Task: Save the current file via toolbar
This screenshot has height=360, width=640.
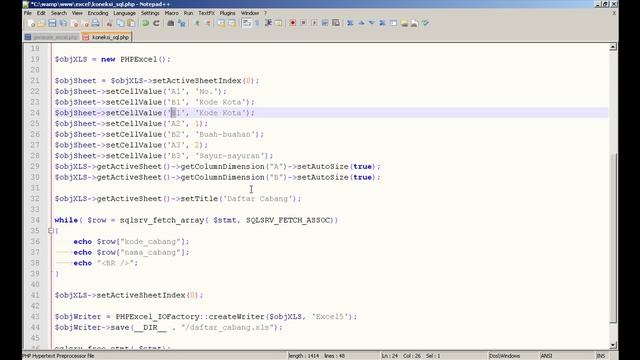Action: click(x=52, y=23)
